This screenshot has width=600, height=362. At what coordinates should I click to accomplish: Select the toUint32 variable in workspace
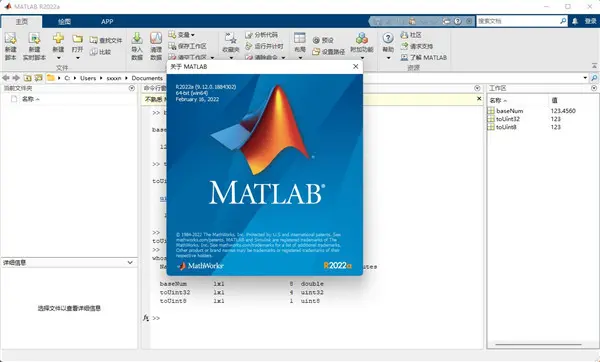(x=508, y=119)
